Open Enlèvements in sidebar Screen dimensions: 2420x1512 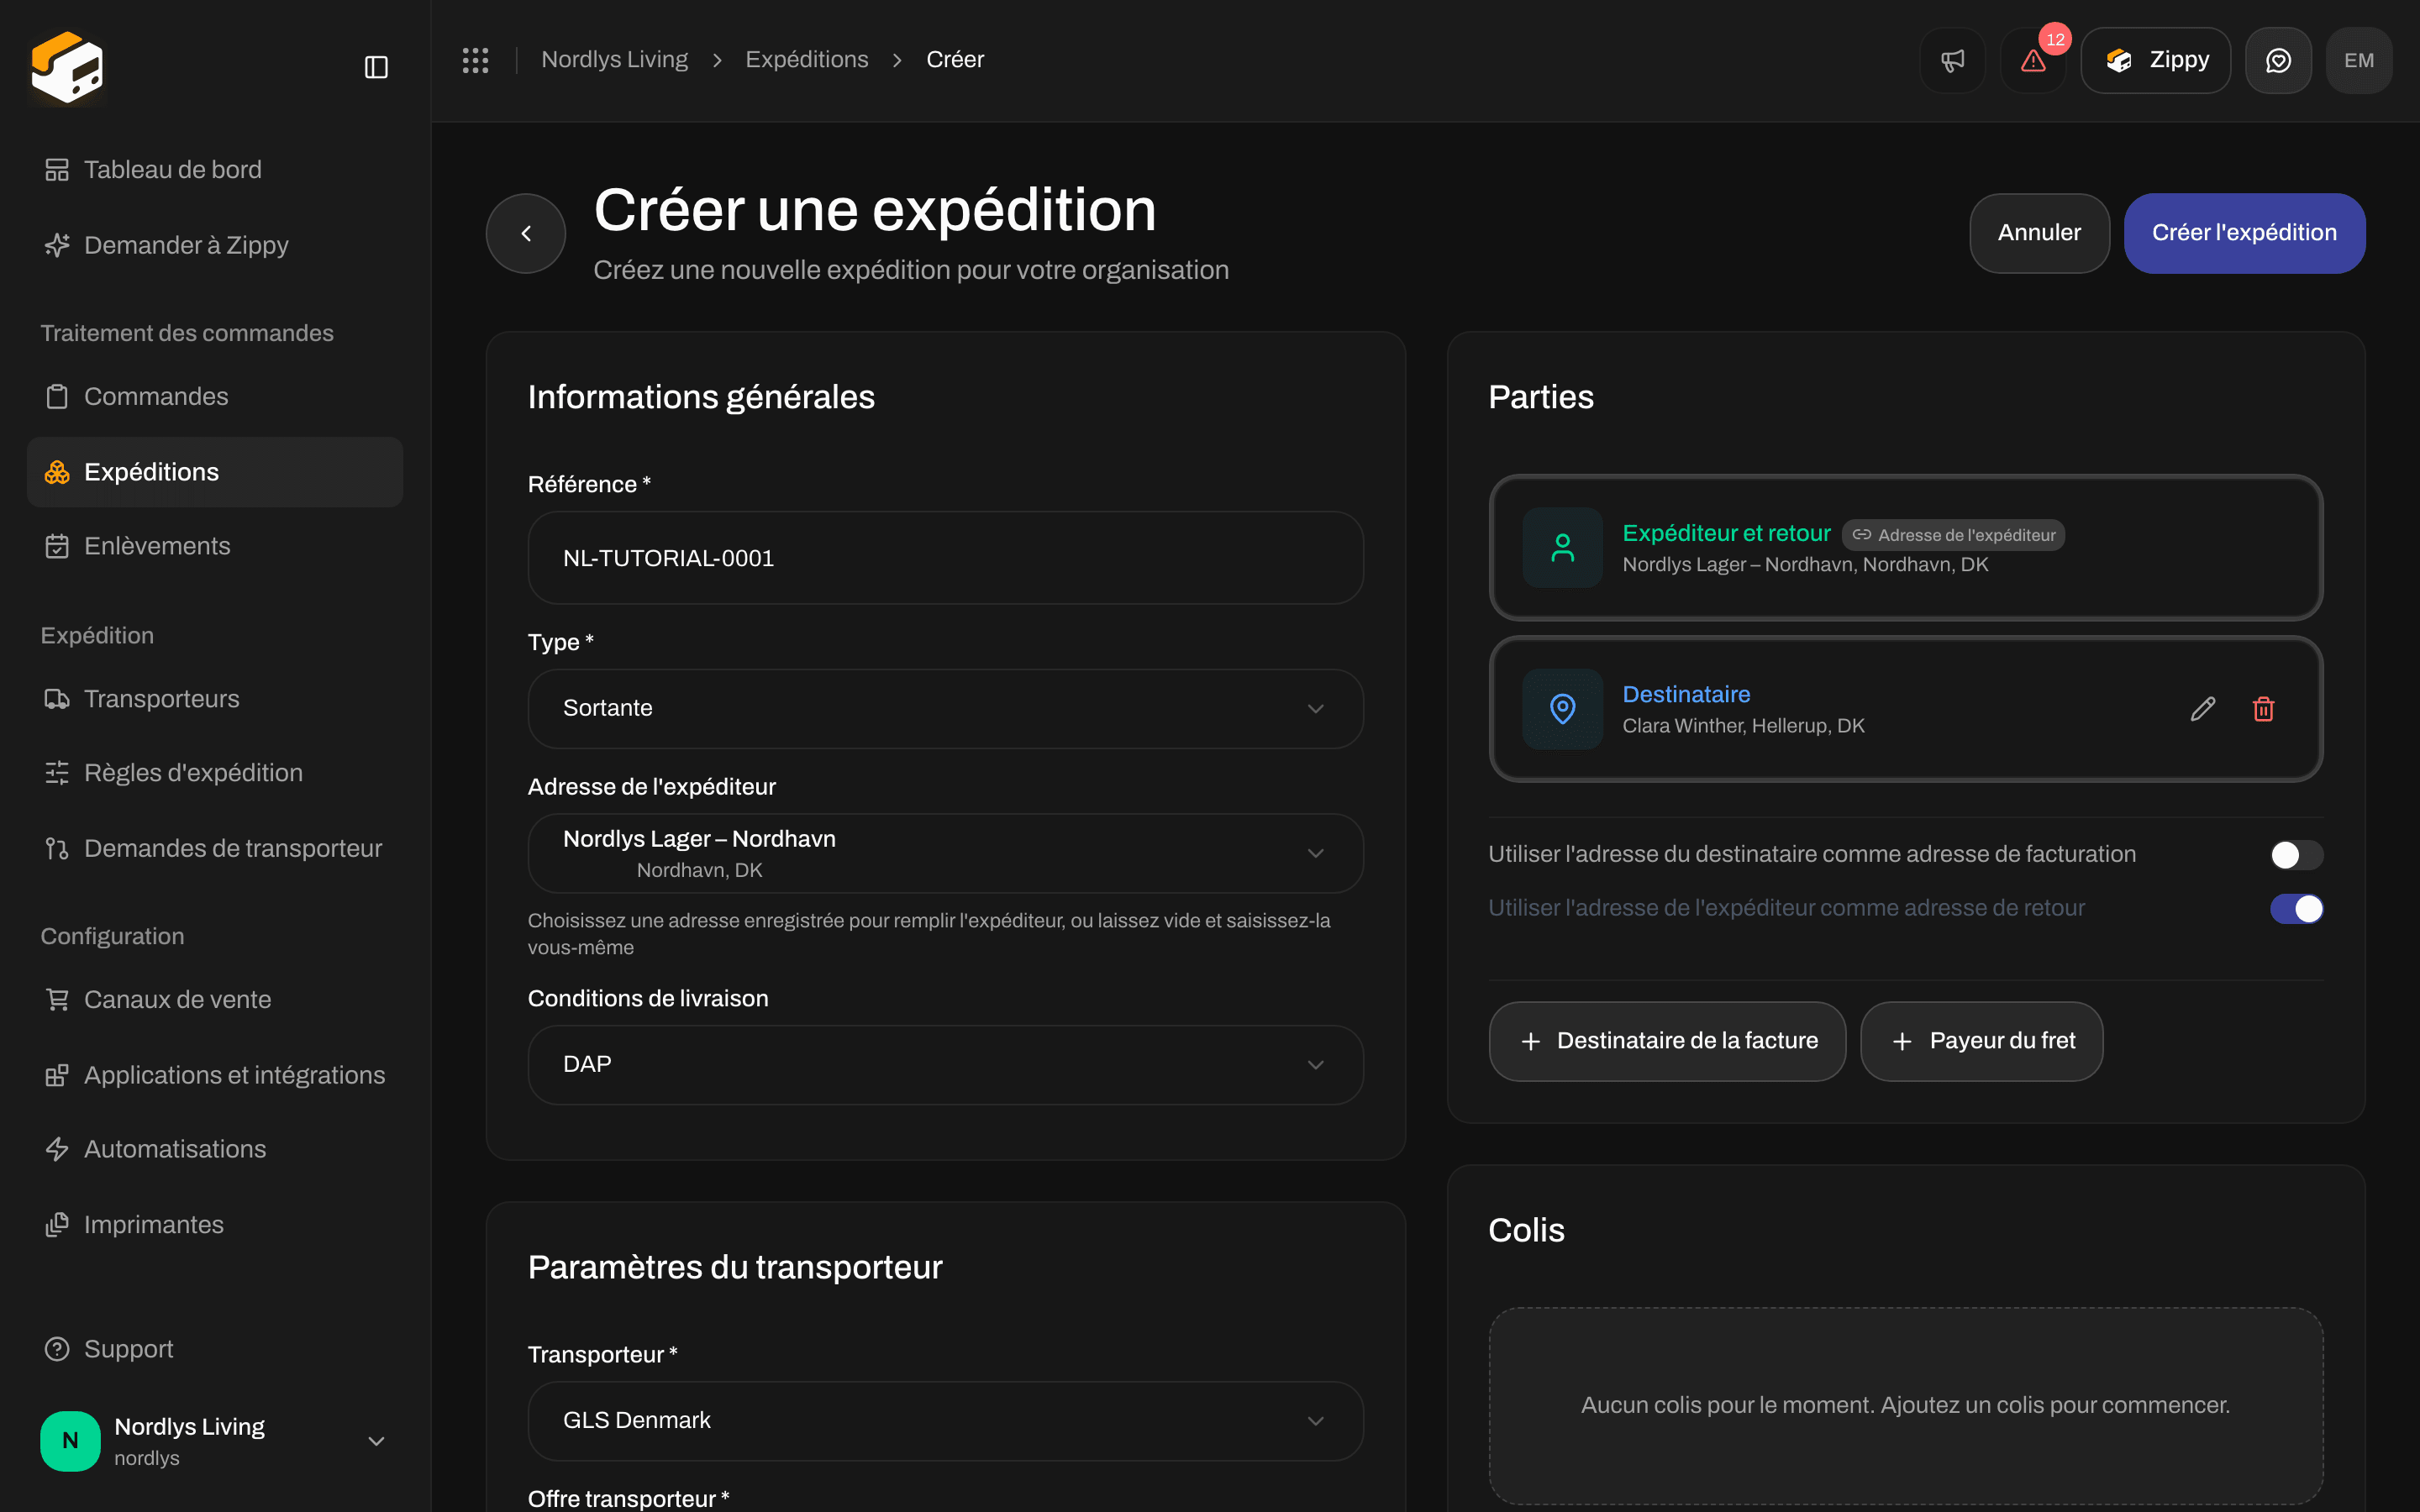click(x=214, y=546)
